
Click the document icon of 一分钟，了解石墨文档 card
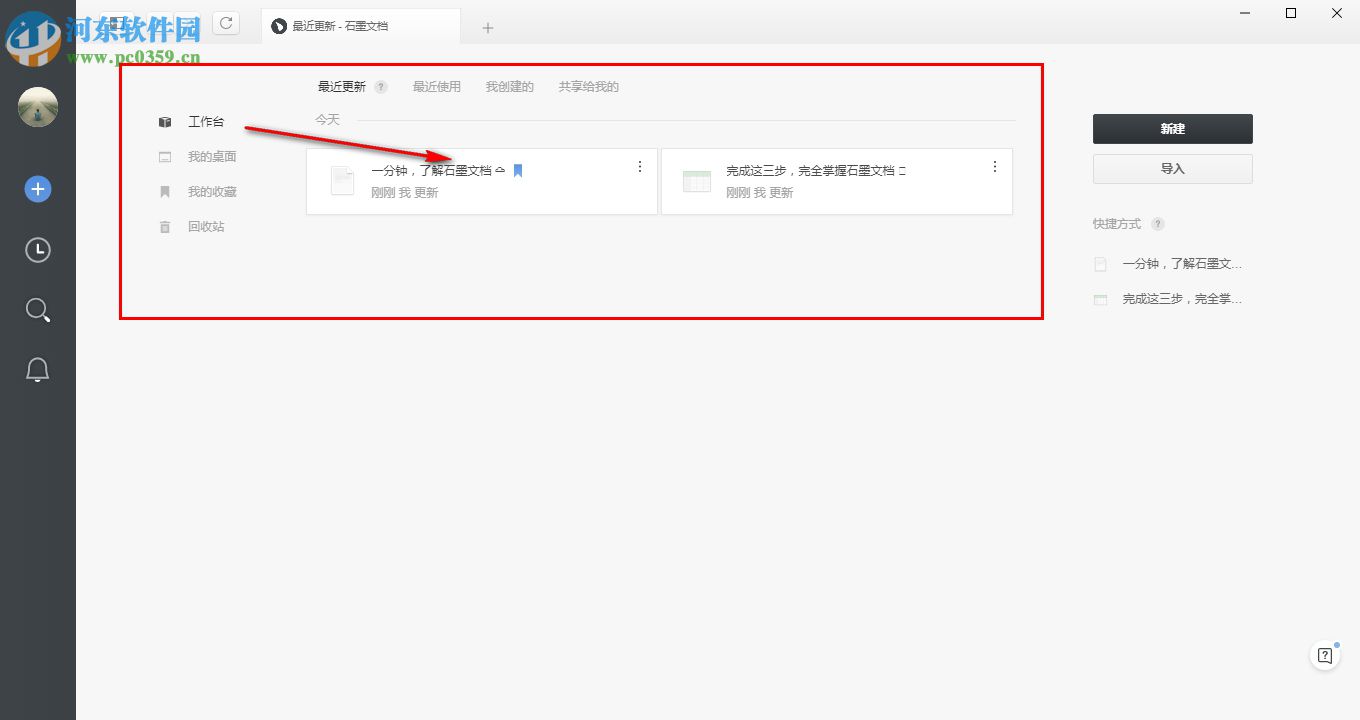click(x=343, y=181)
